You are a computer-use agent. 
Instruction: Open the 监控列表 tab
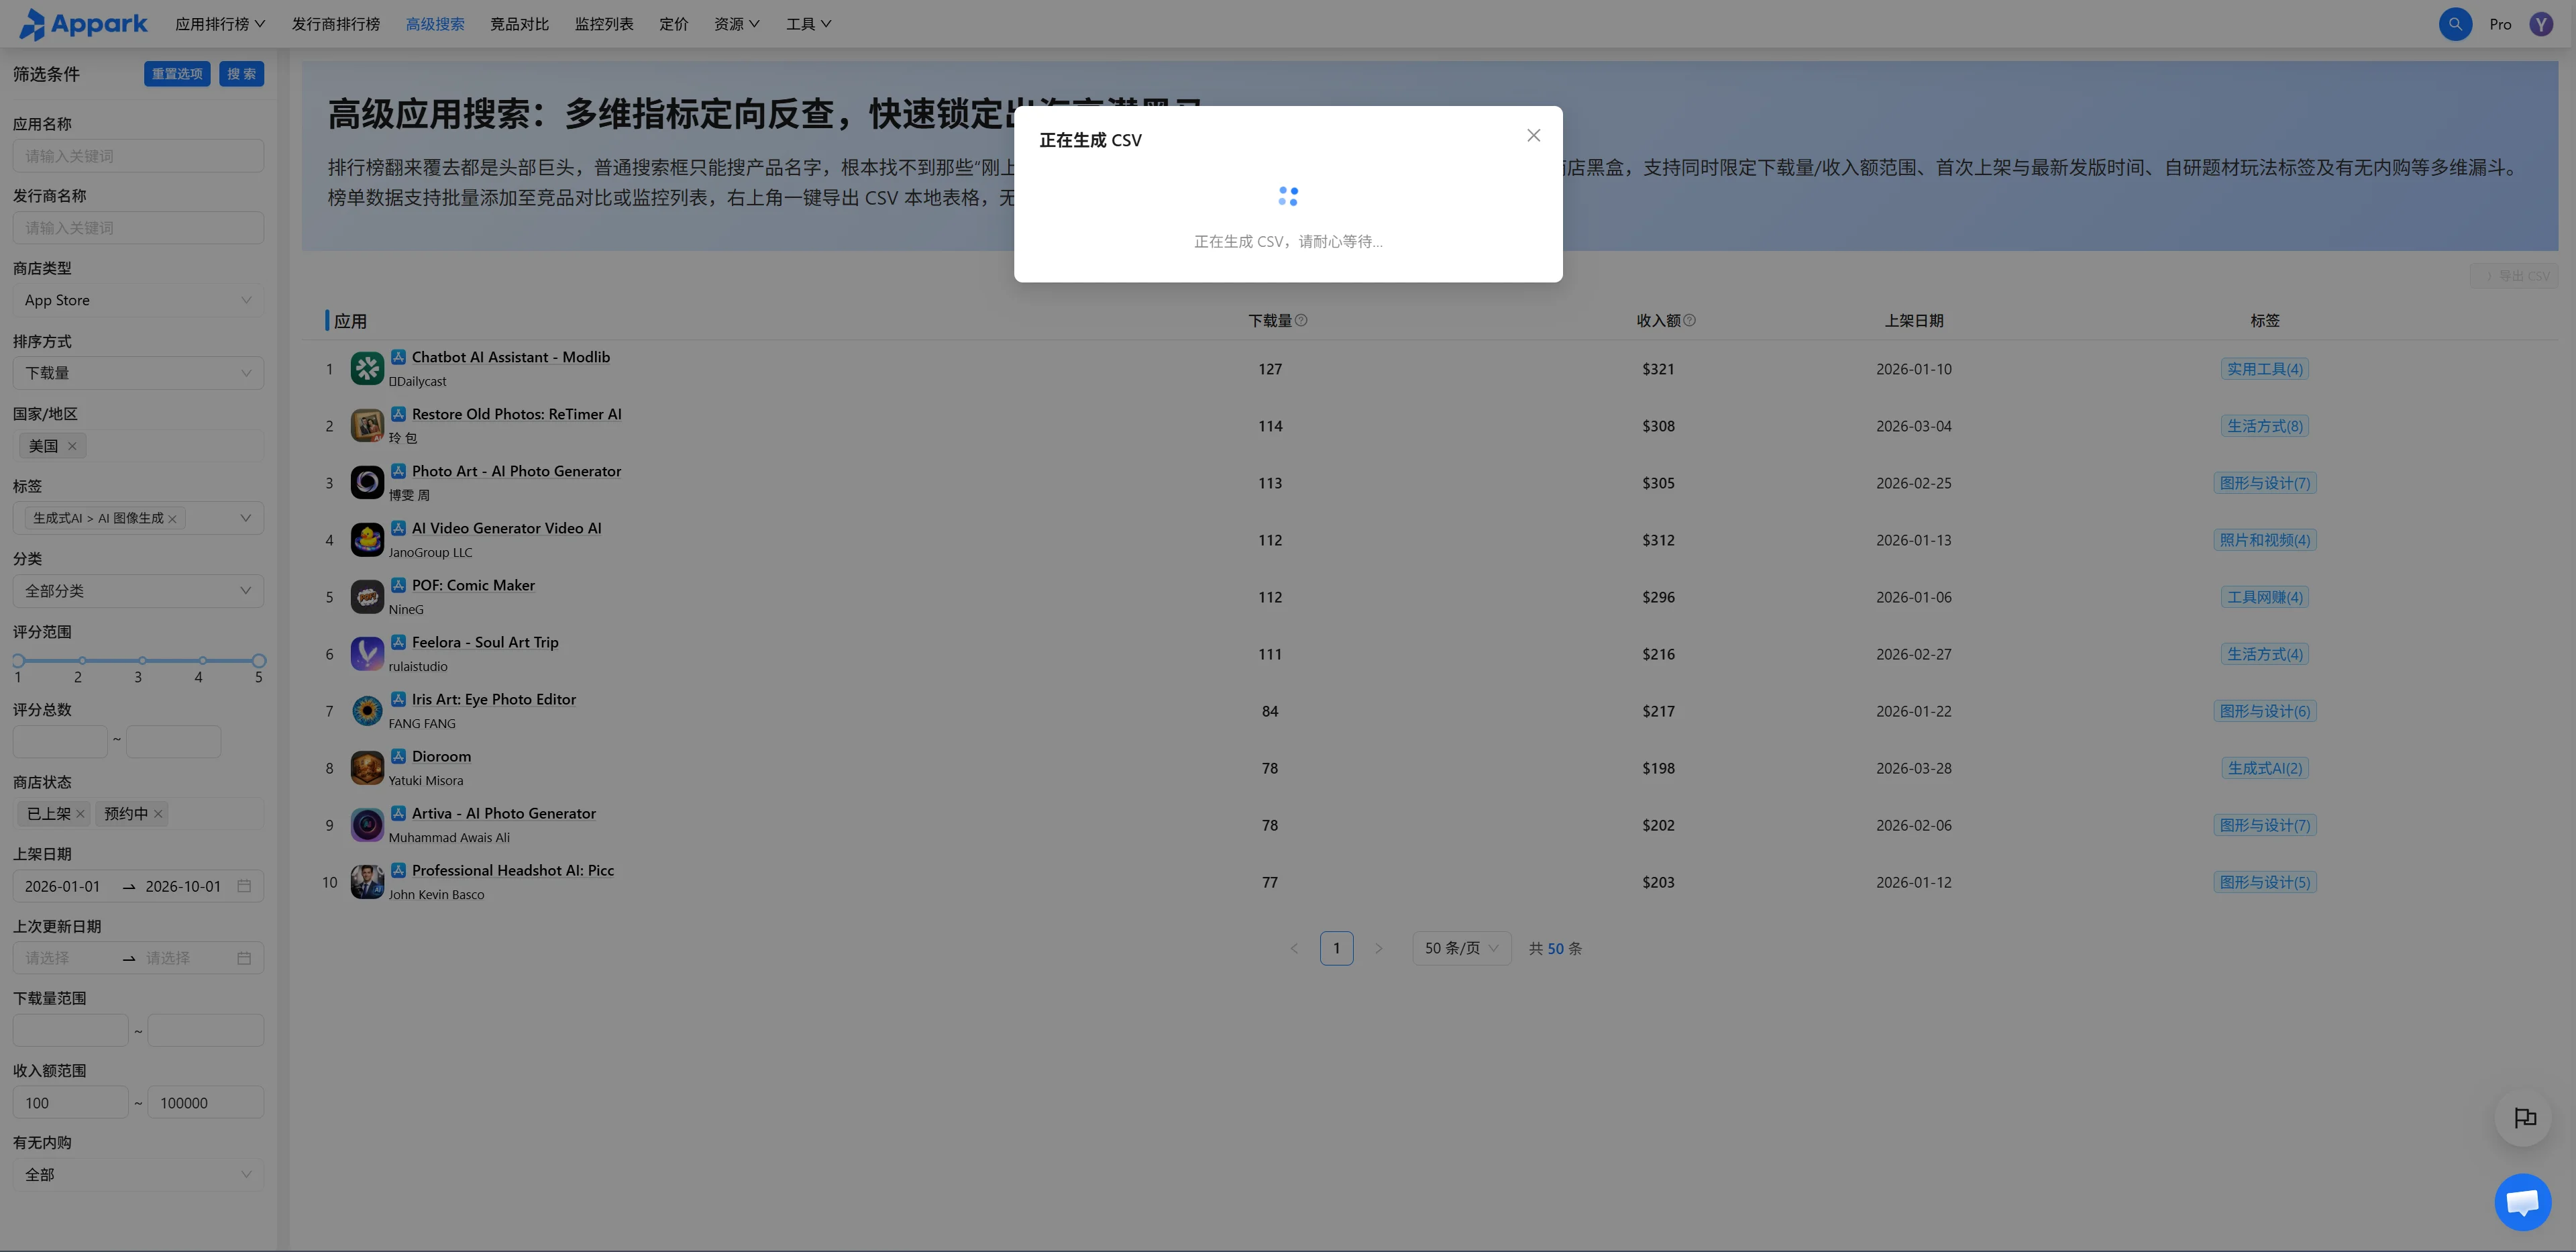click(603, 24)
